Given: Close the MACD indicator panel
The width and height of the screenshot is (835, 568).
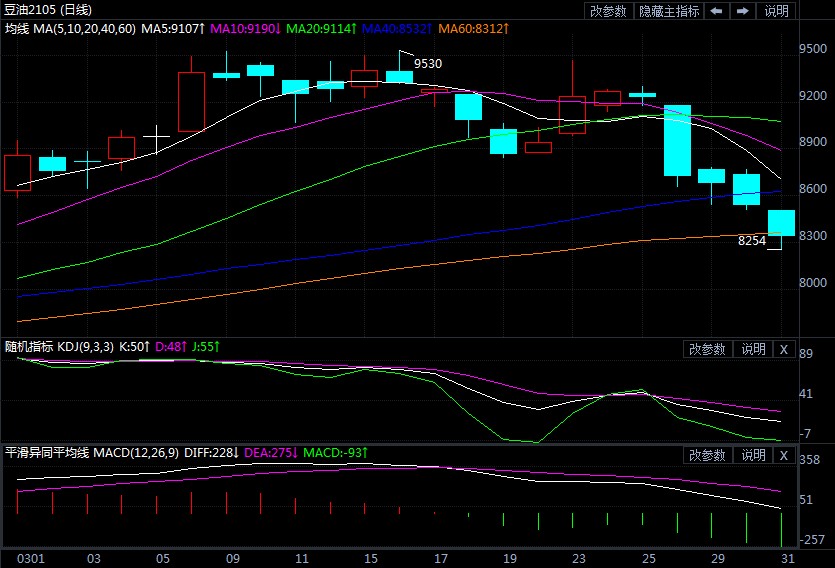Looking at the screenshot, I should coord(783,455).
